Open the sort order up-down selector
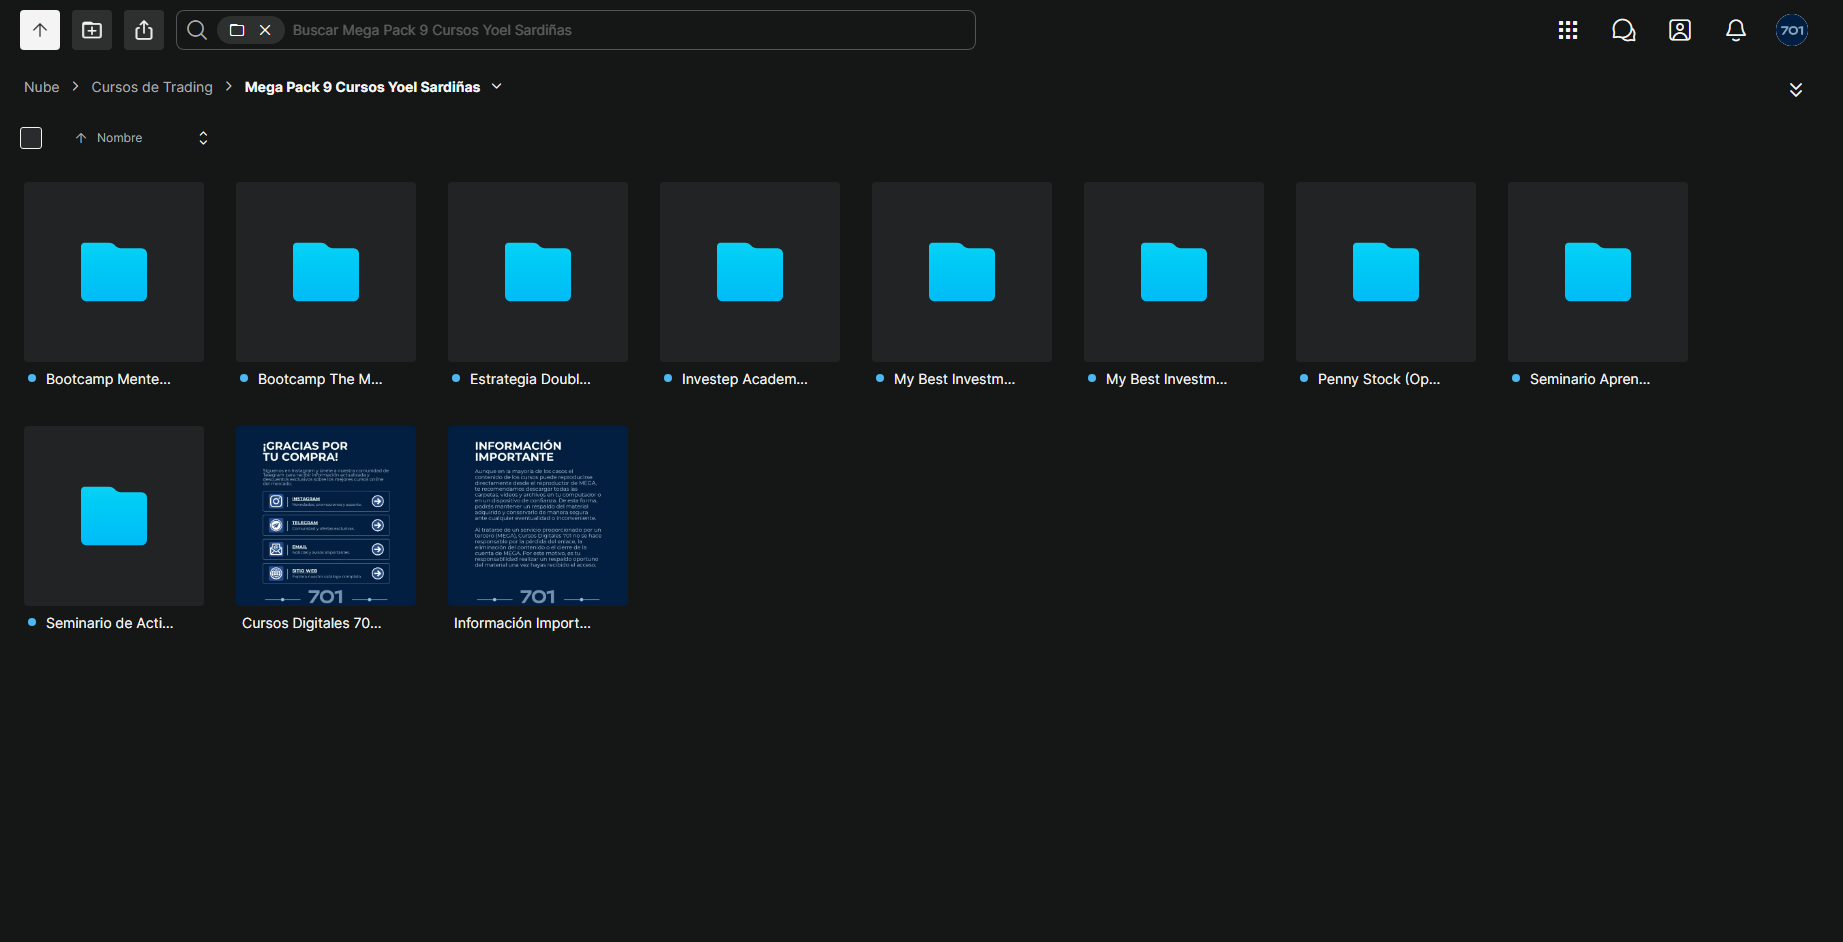The image size is (1843, 942). (203, 138)
